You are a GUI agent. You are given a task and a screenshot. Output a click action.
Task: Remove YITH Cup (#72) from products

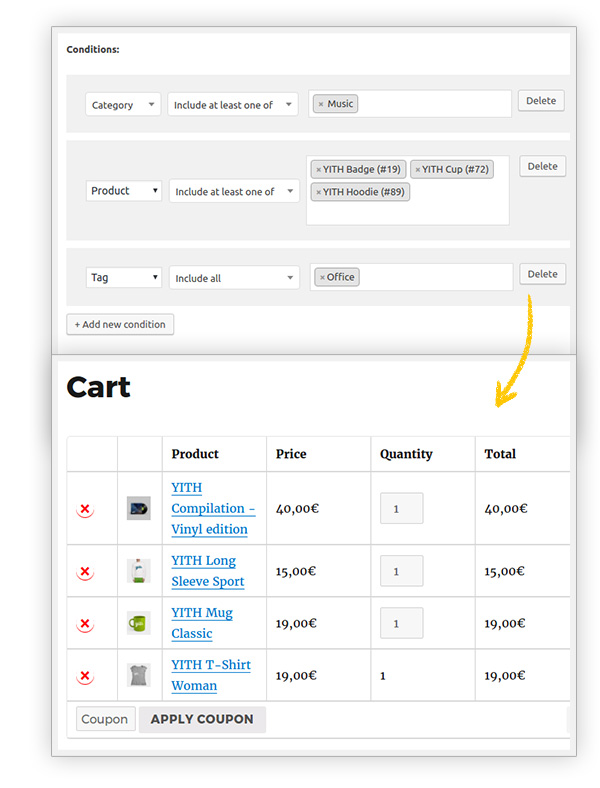418,170
